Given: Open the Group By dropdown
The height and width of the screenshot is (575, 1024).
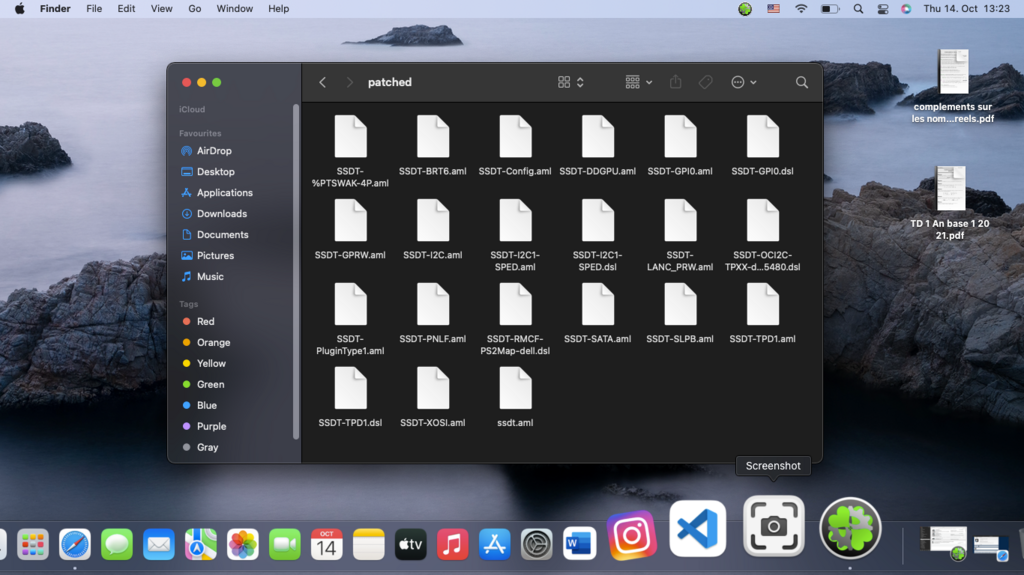Looking at the screenshot, I should pos(638,82).
